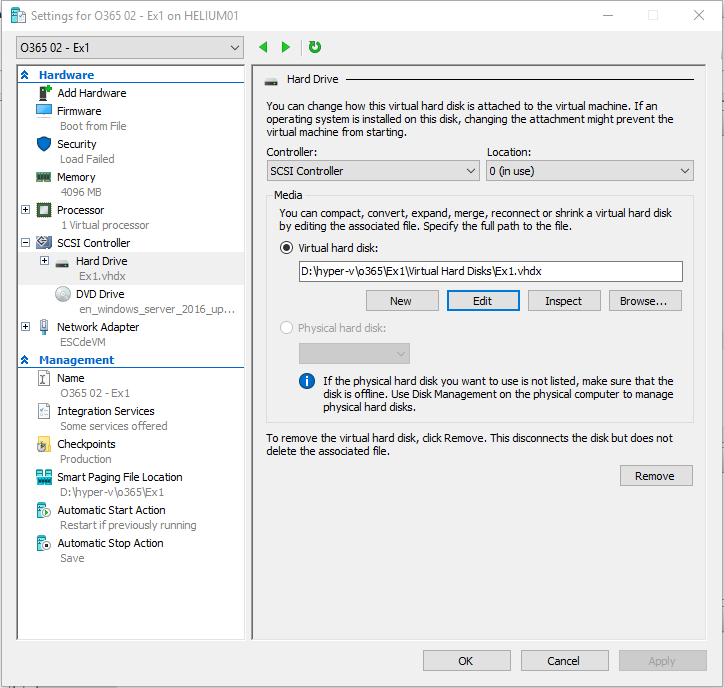Click the 'Production' checkpoints text
This screenshot has height=688, width=724.
pos(85,459)
